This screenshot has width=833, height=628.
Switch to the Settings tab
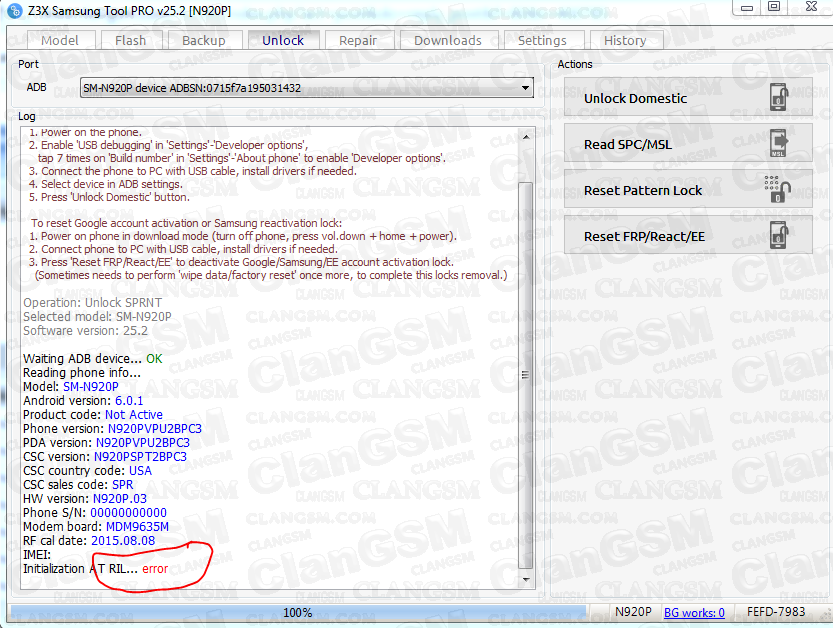click(542, 40)
